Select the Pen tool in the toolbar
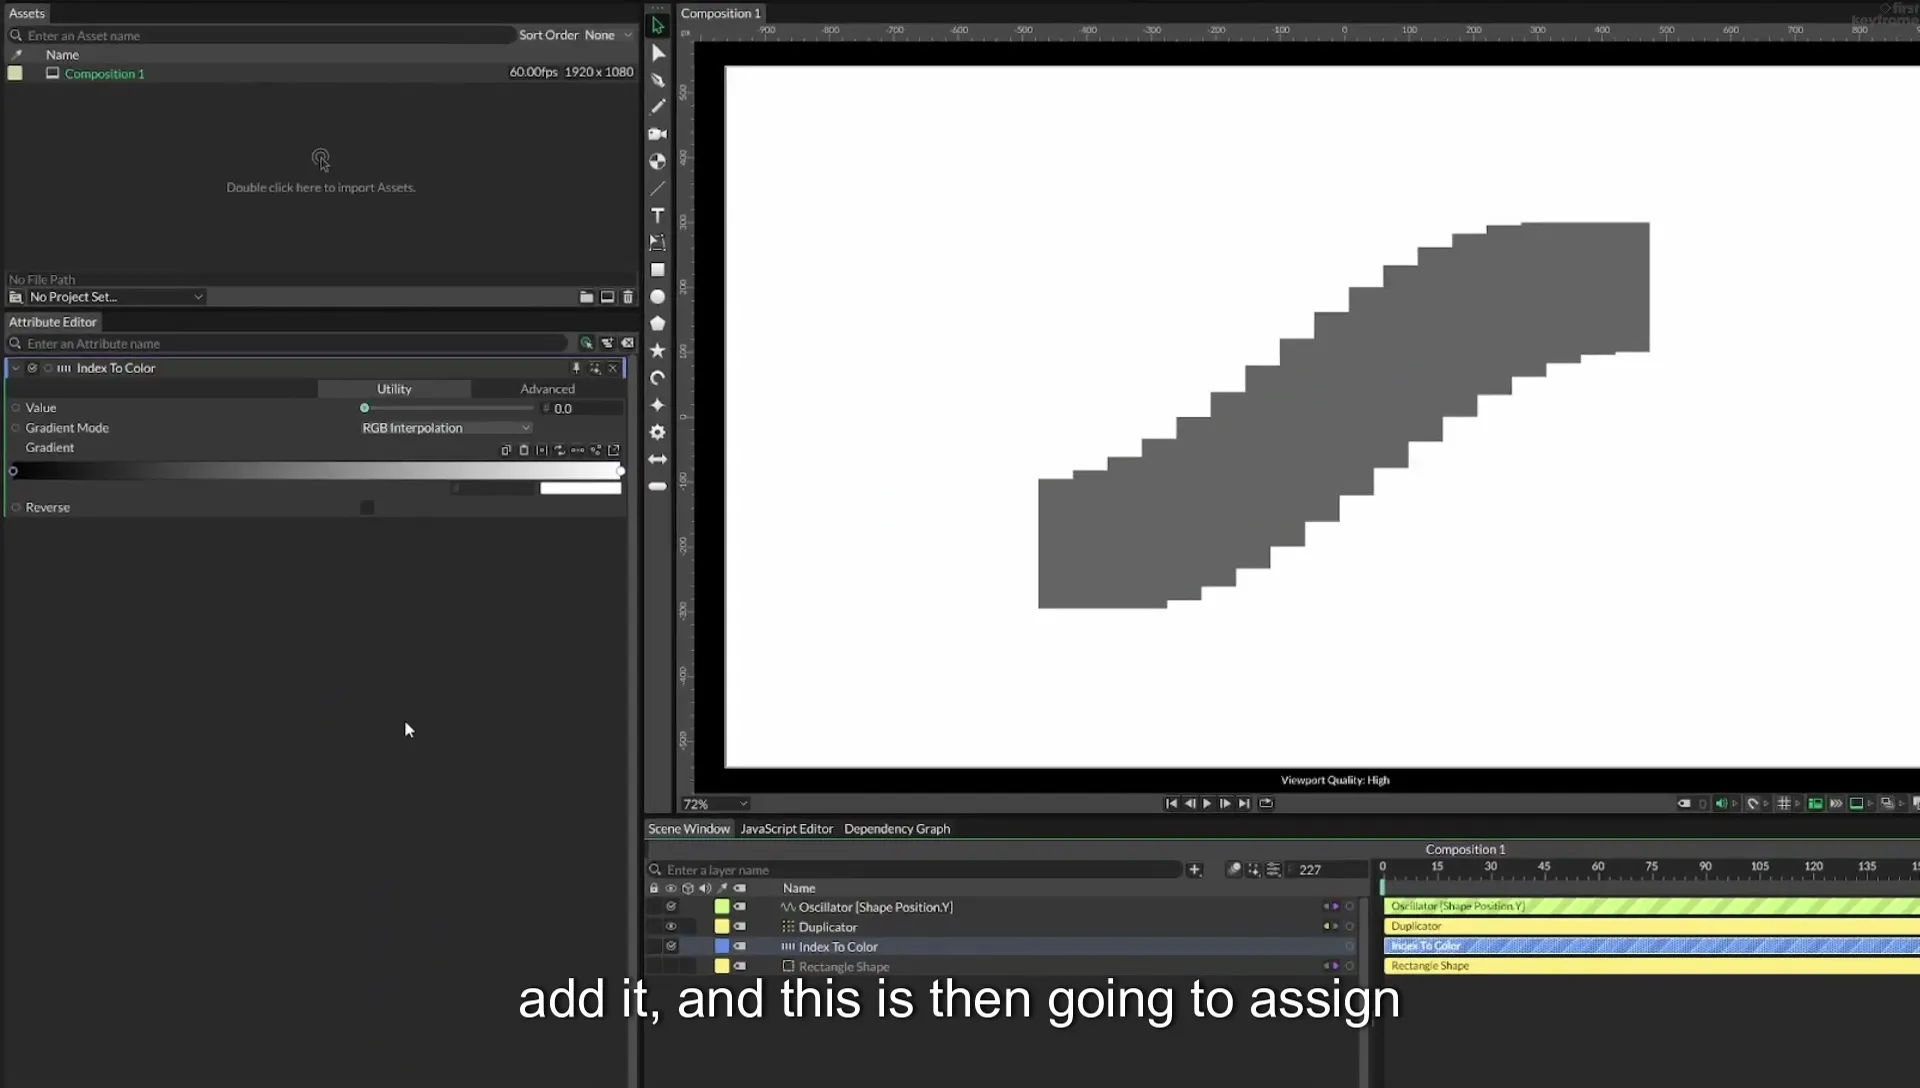This screenshot has height=1088, width=1920. tap(657, 80)
